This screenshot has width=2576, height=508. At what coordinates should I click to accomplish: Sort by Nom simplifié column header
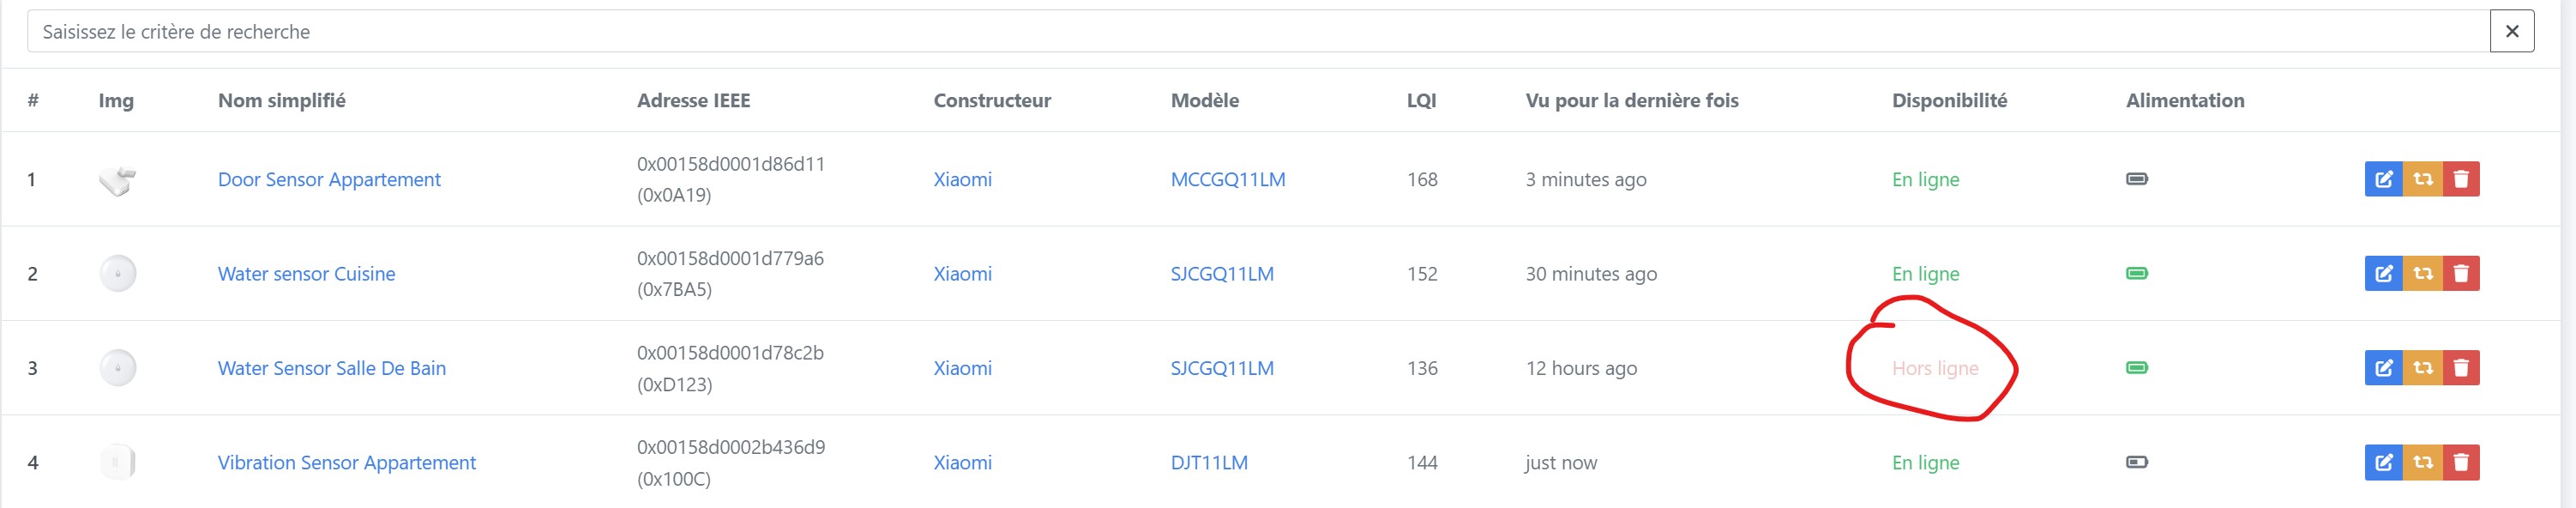pos(282,100)
